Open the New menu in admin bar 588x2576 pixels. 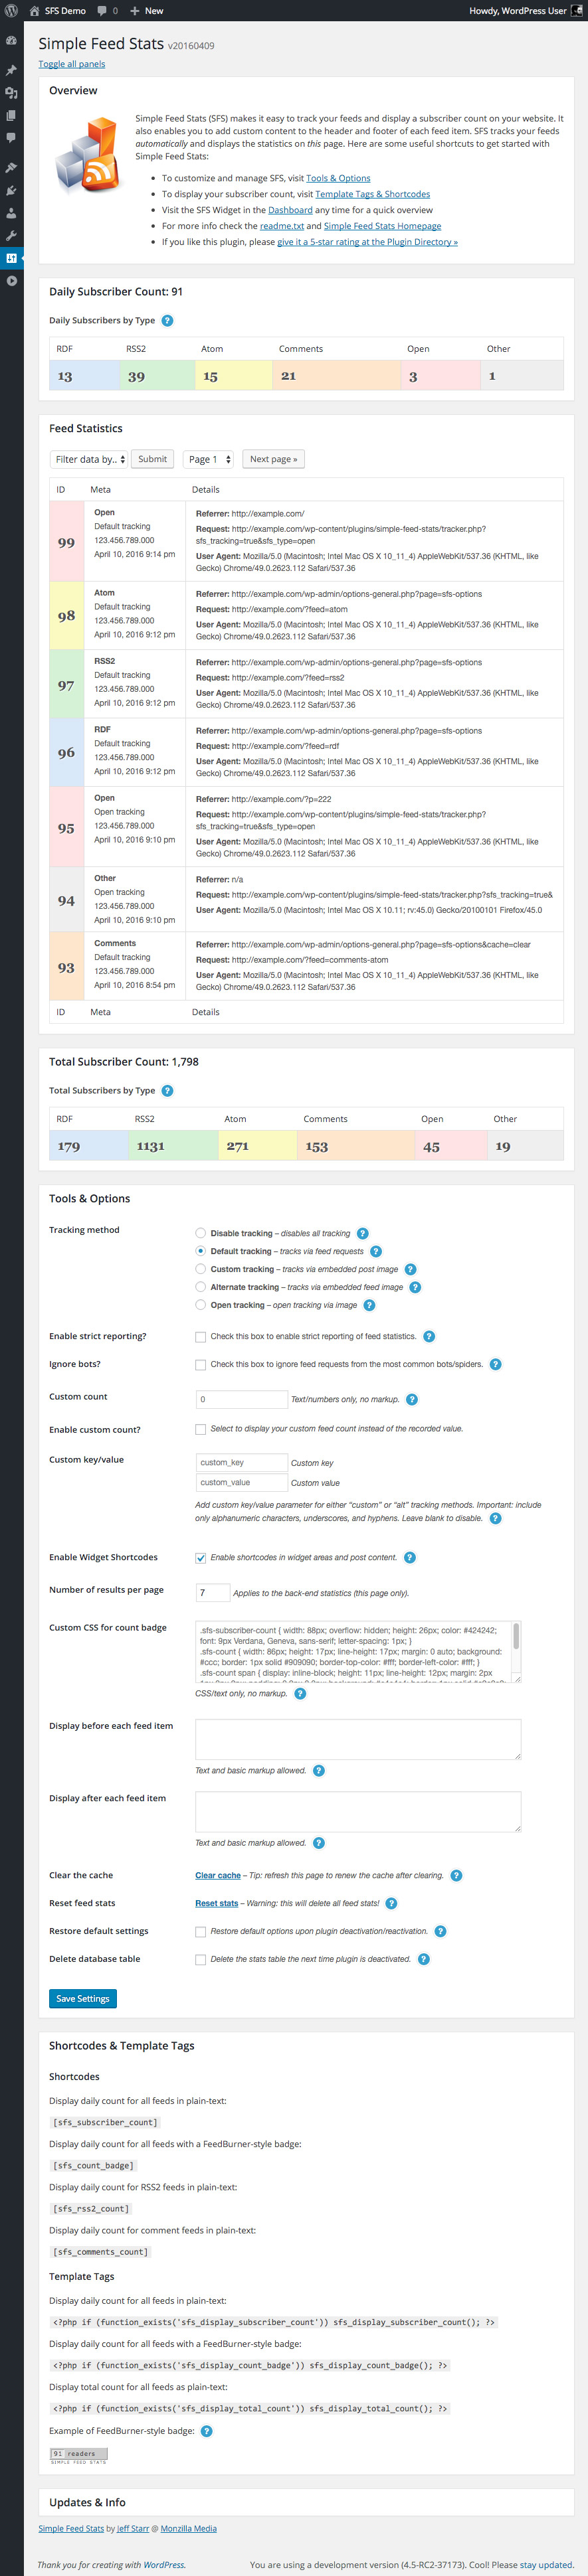(147, 11)
